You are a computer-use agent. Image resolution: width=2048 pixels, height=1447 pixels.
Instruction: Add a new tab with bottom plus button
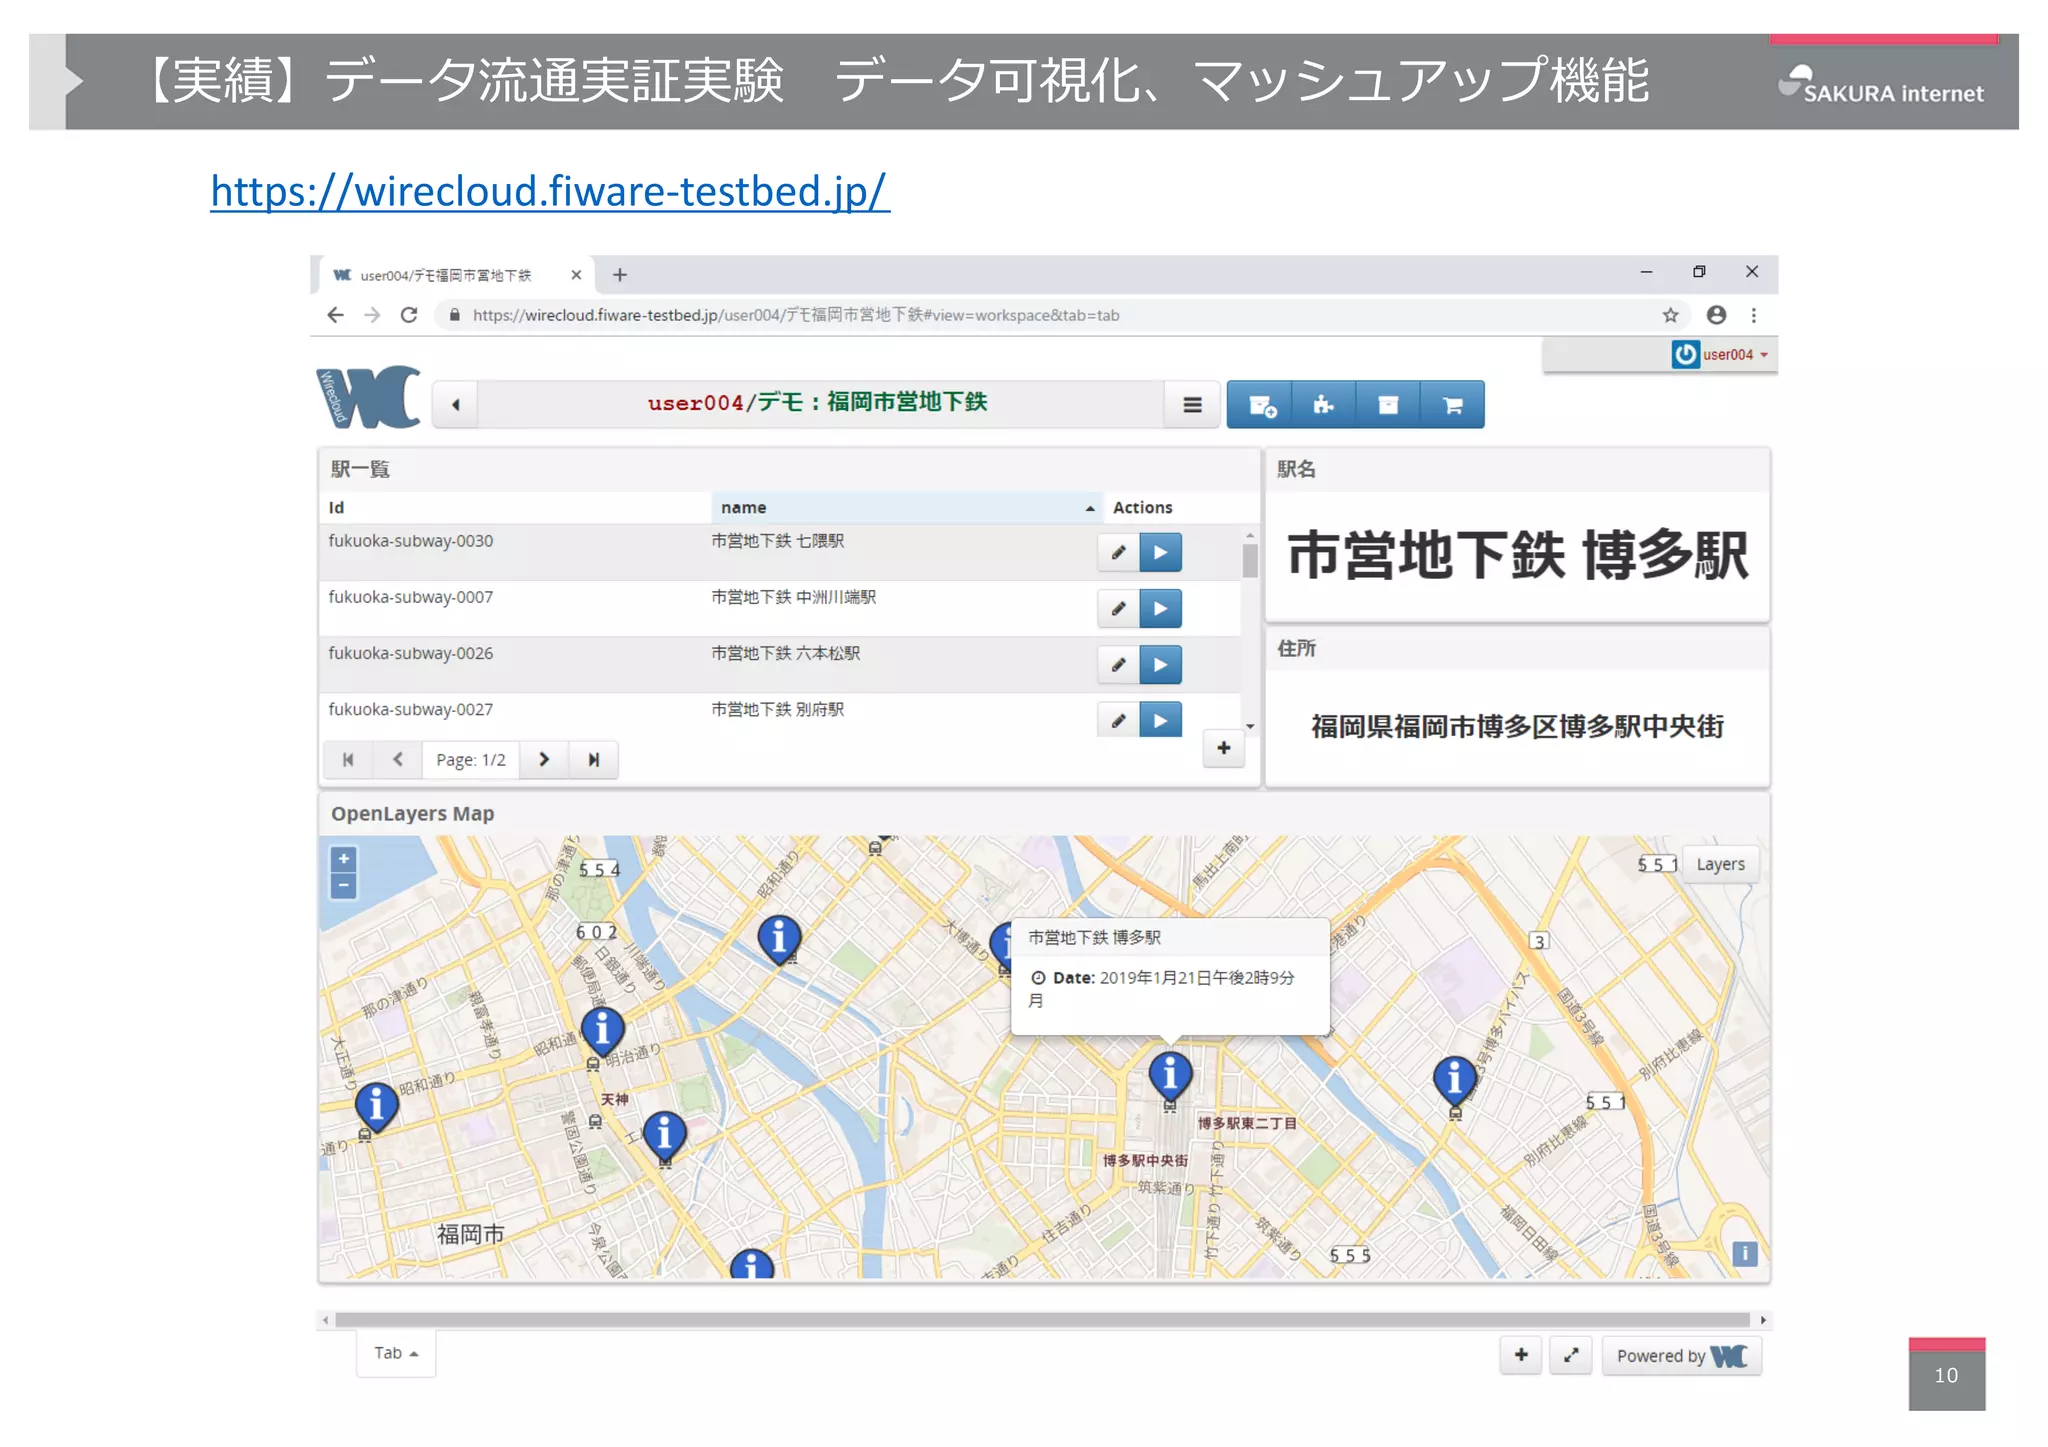(x=1521, y=1355)
